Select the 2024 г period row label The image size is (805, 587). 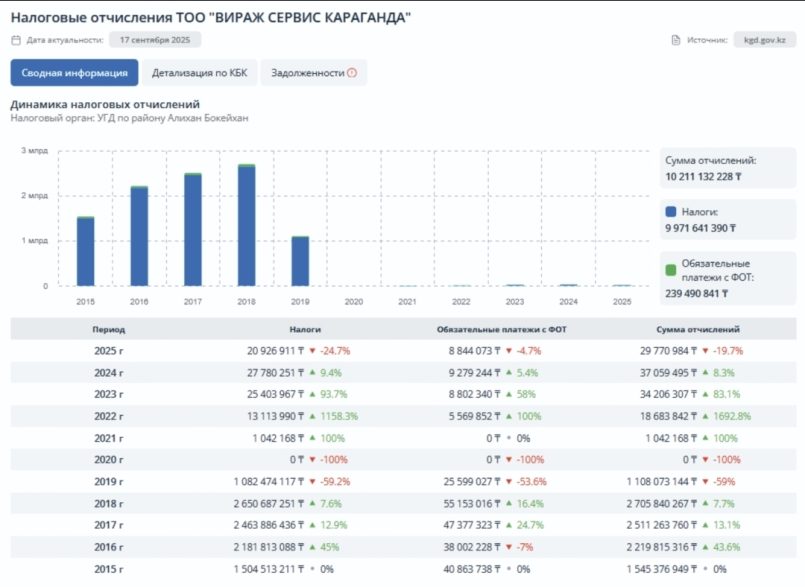108,373
